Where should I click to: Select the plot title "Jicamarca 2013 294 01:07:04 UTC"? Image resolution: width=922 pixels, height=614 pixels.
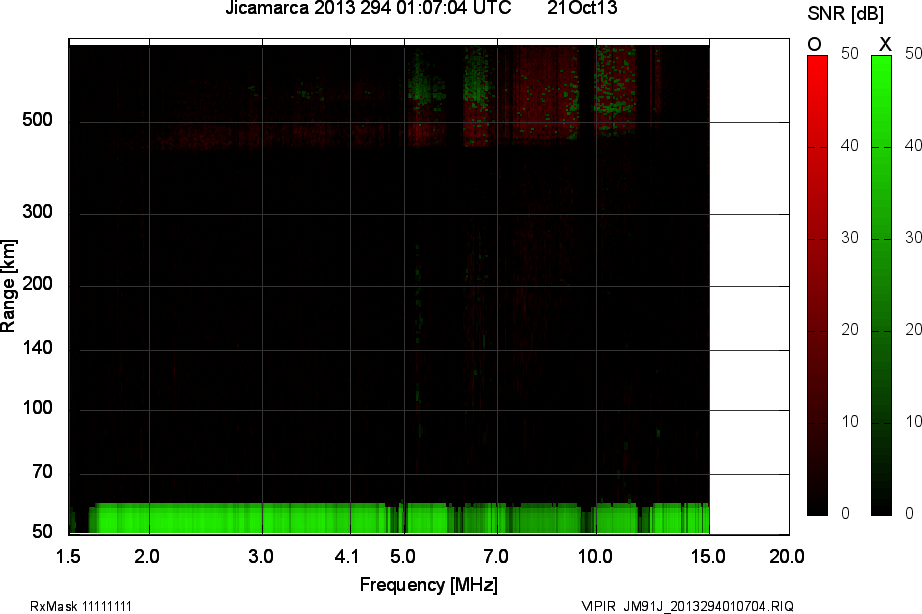pyautogui.click(x=368, y=8)
